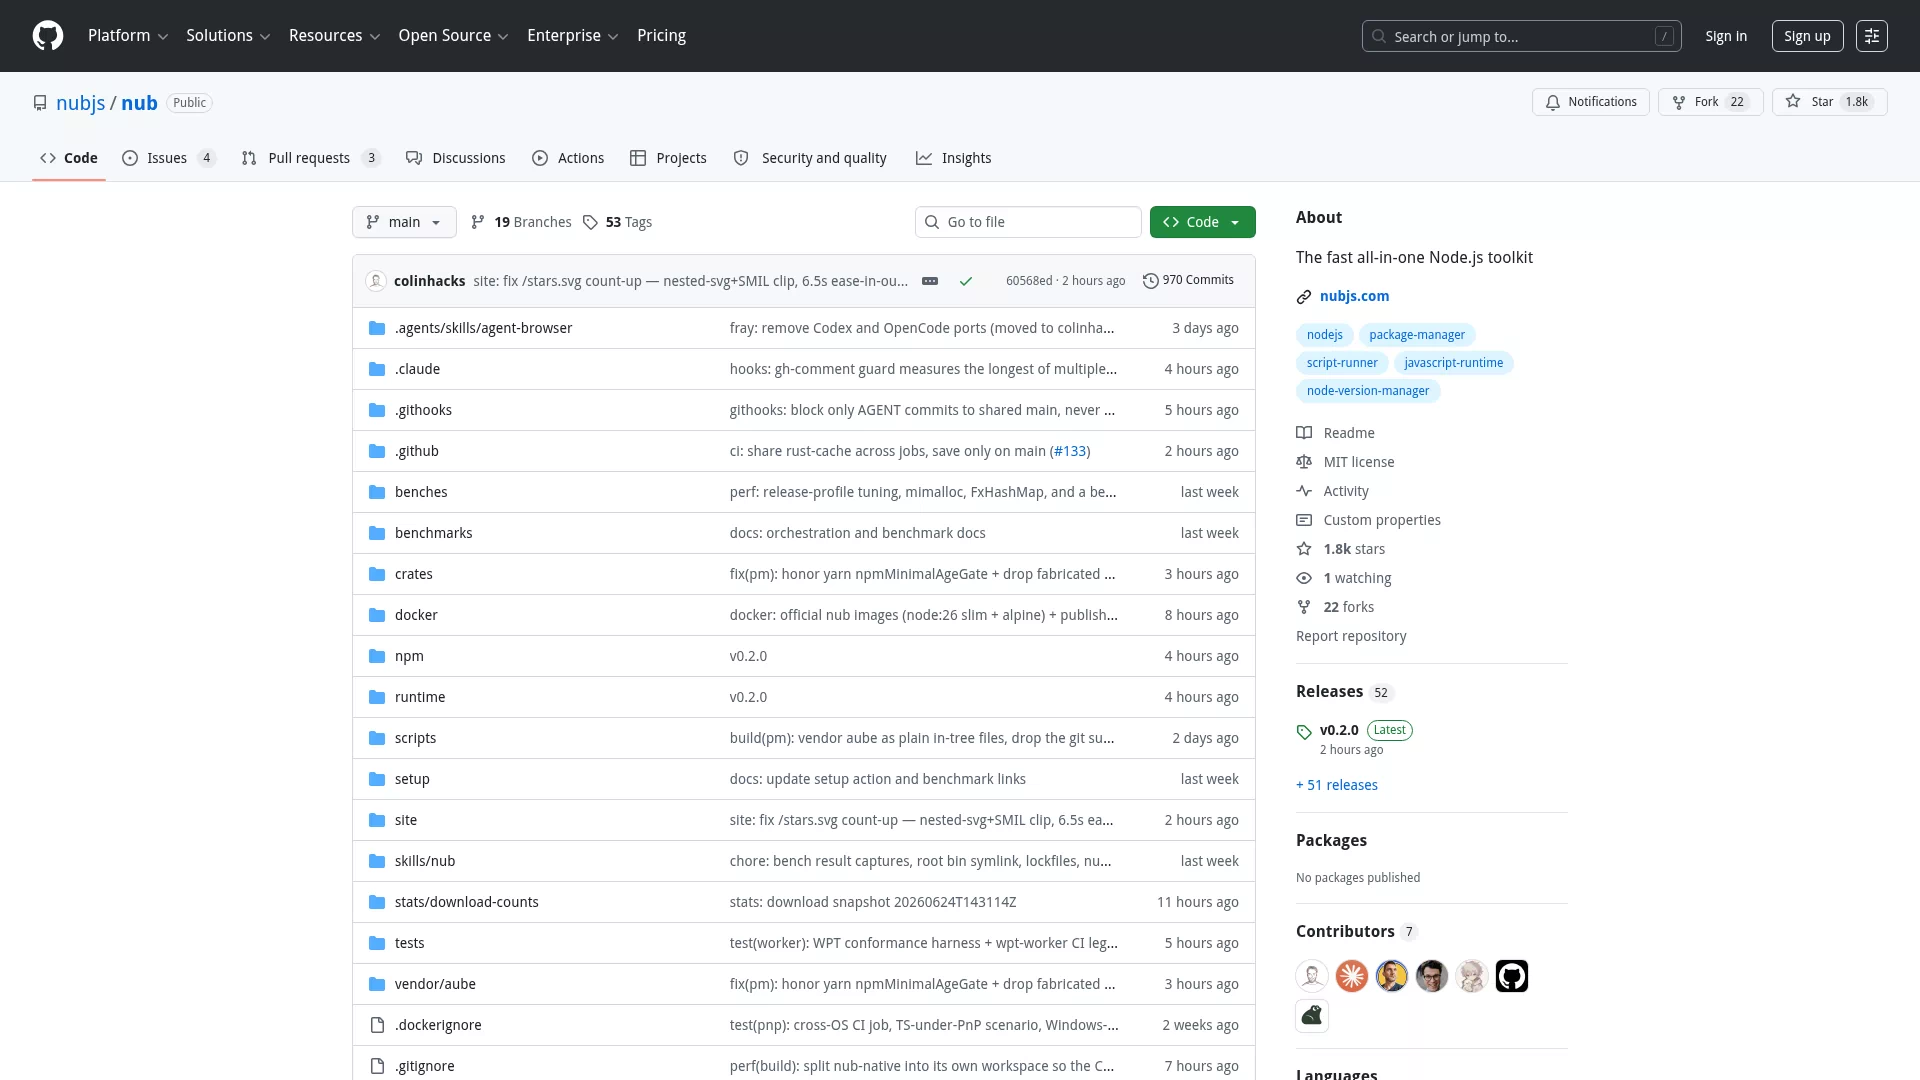Screen dimensions: 1920x1080
Task: Click the Fork button
Action: point(1710,102)
